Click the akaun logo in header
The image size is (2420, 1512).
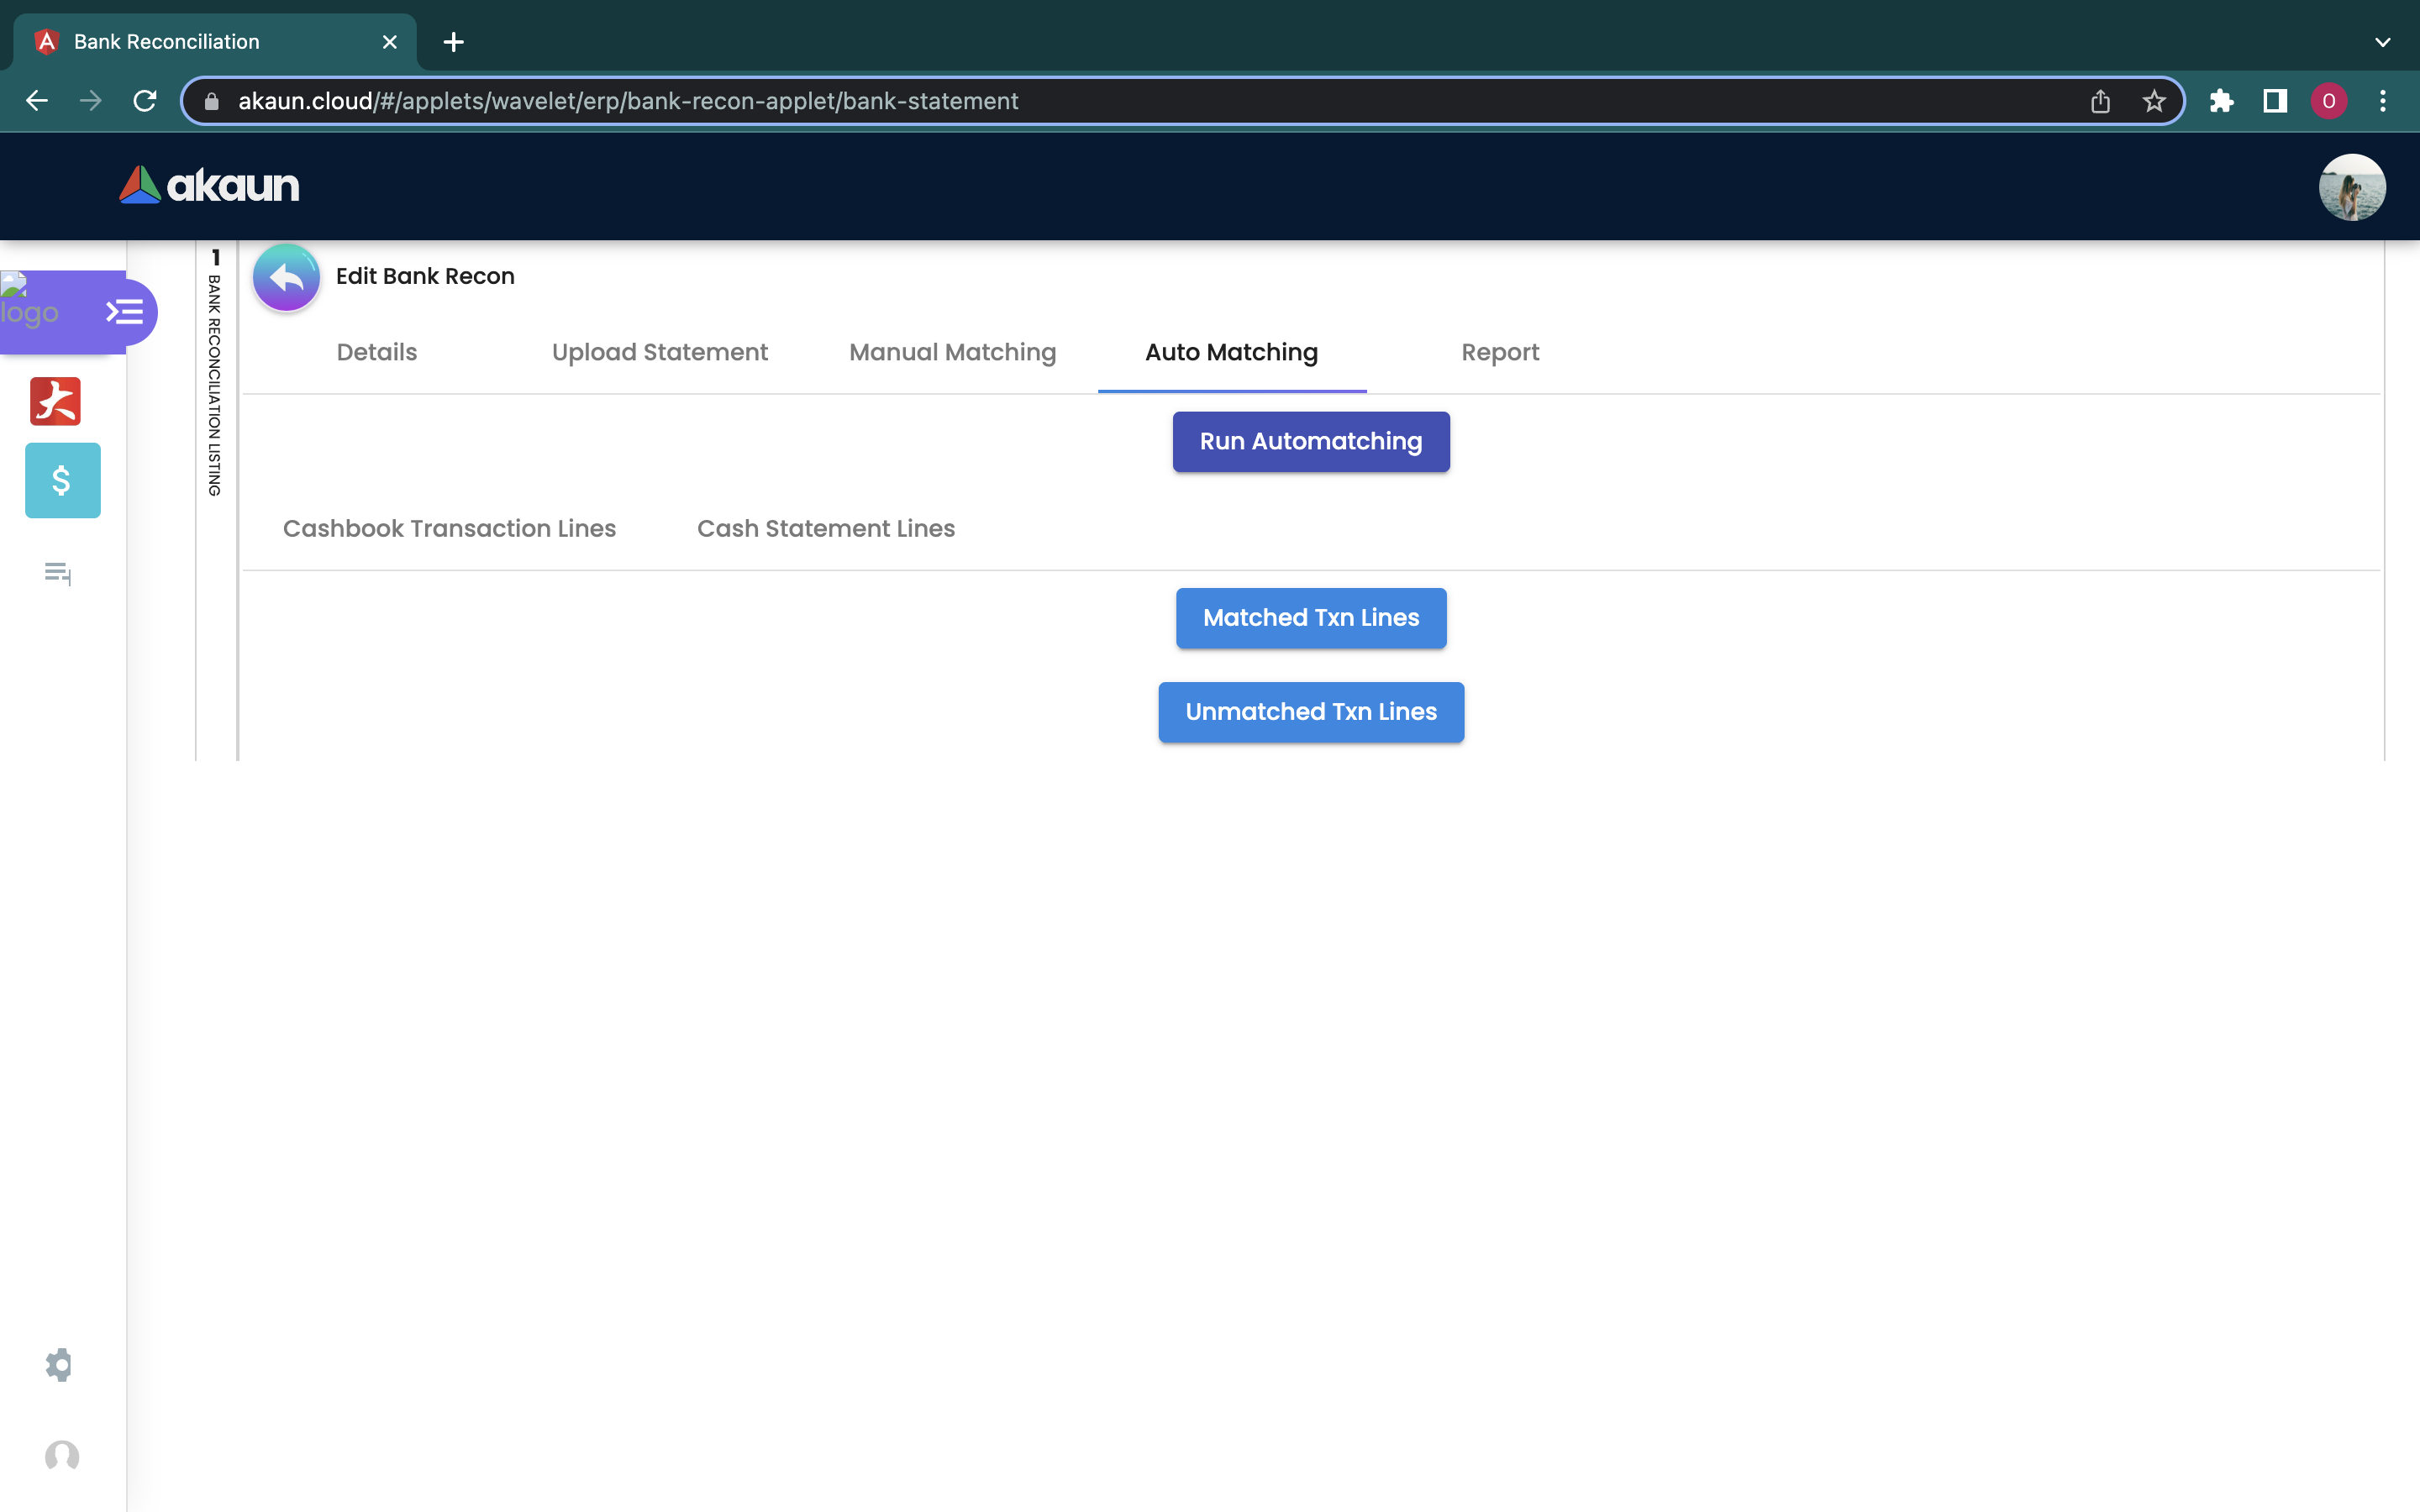(210, 186)
